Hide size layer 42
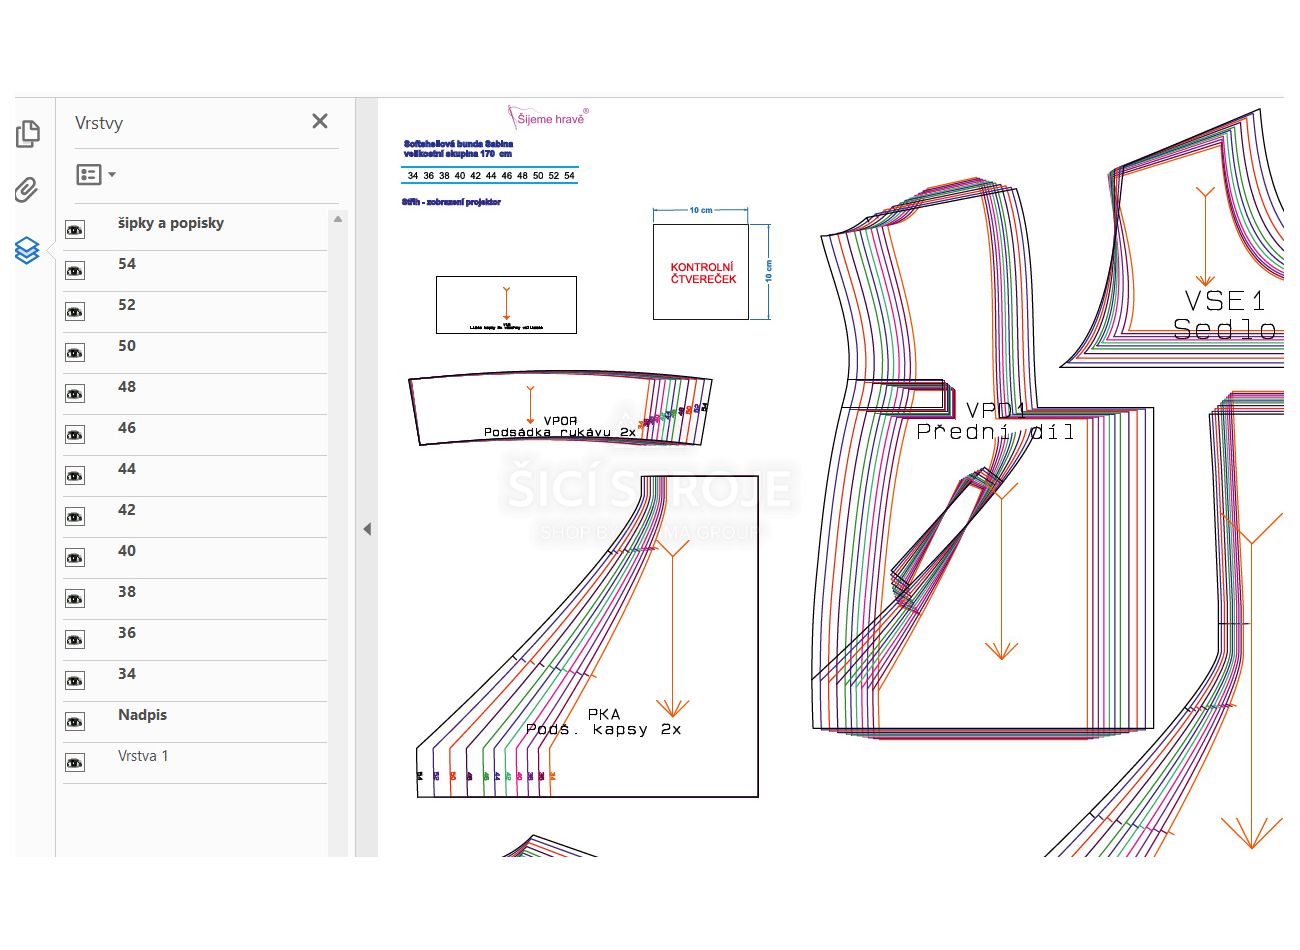Screen dimensions: 1300x950 point(75,517)
